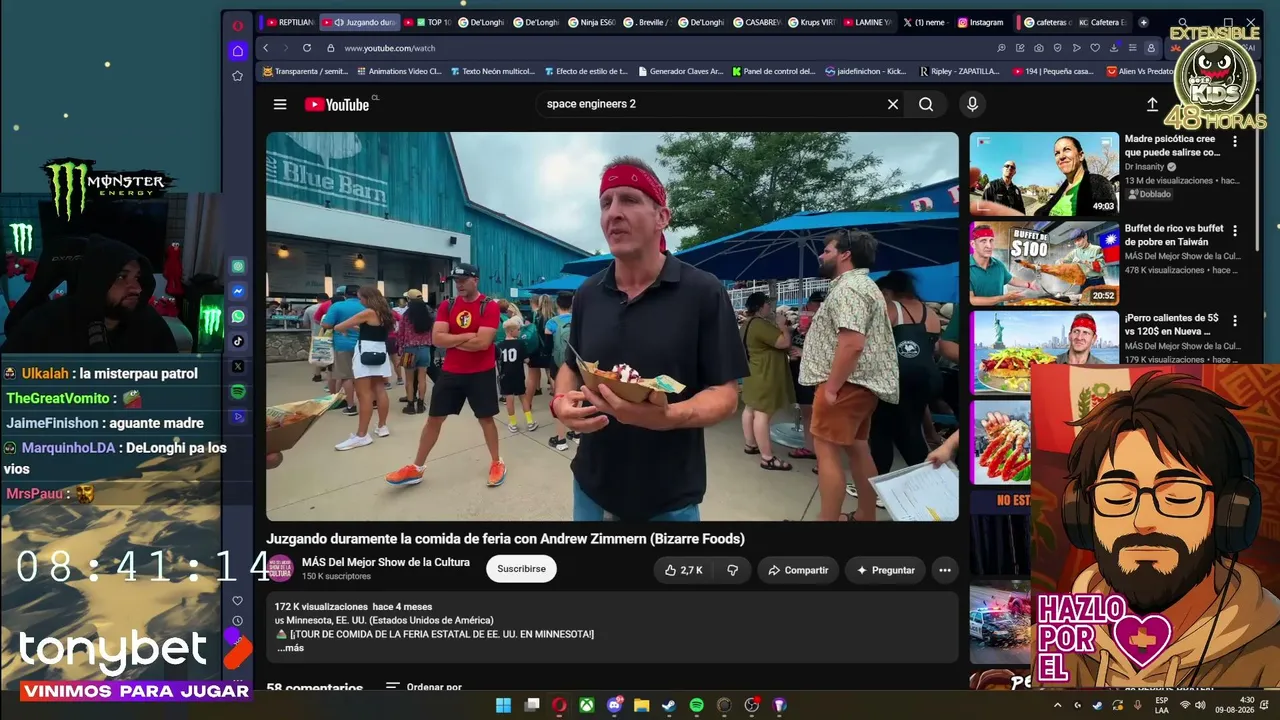The width and height of the screenshot is (1280, 720).
Task: Clear the search box with the X icon
Action: (893, 104)
